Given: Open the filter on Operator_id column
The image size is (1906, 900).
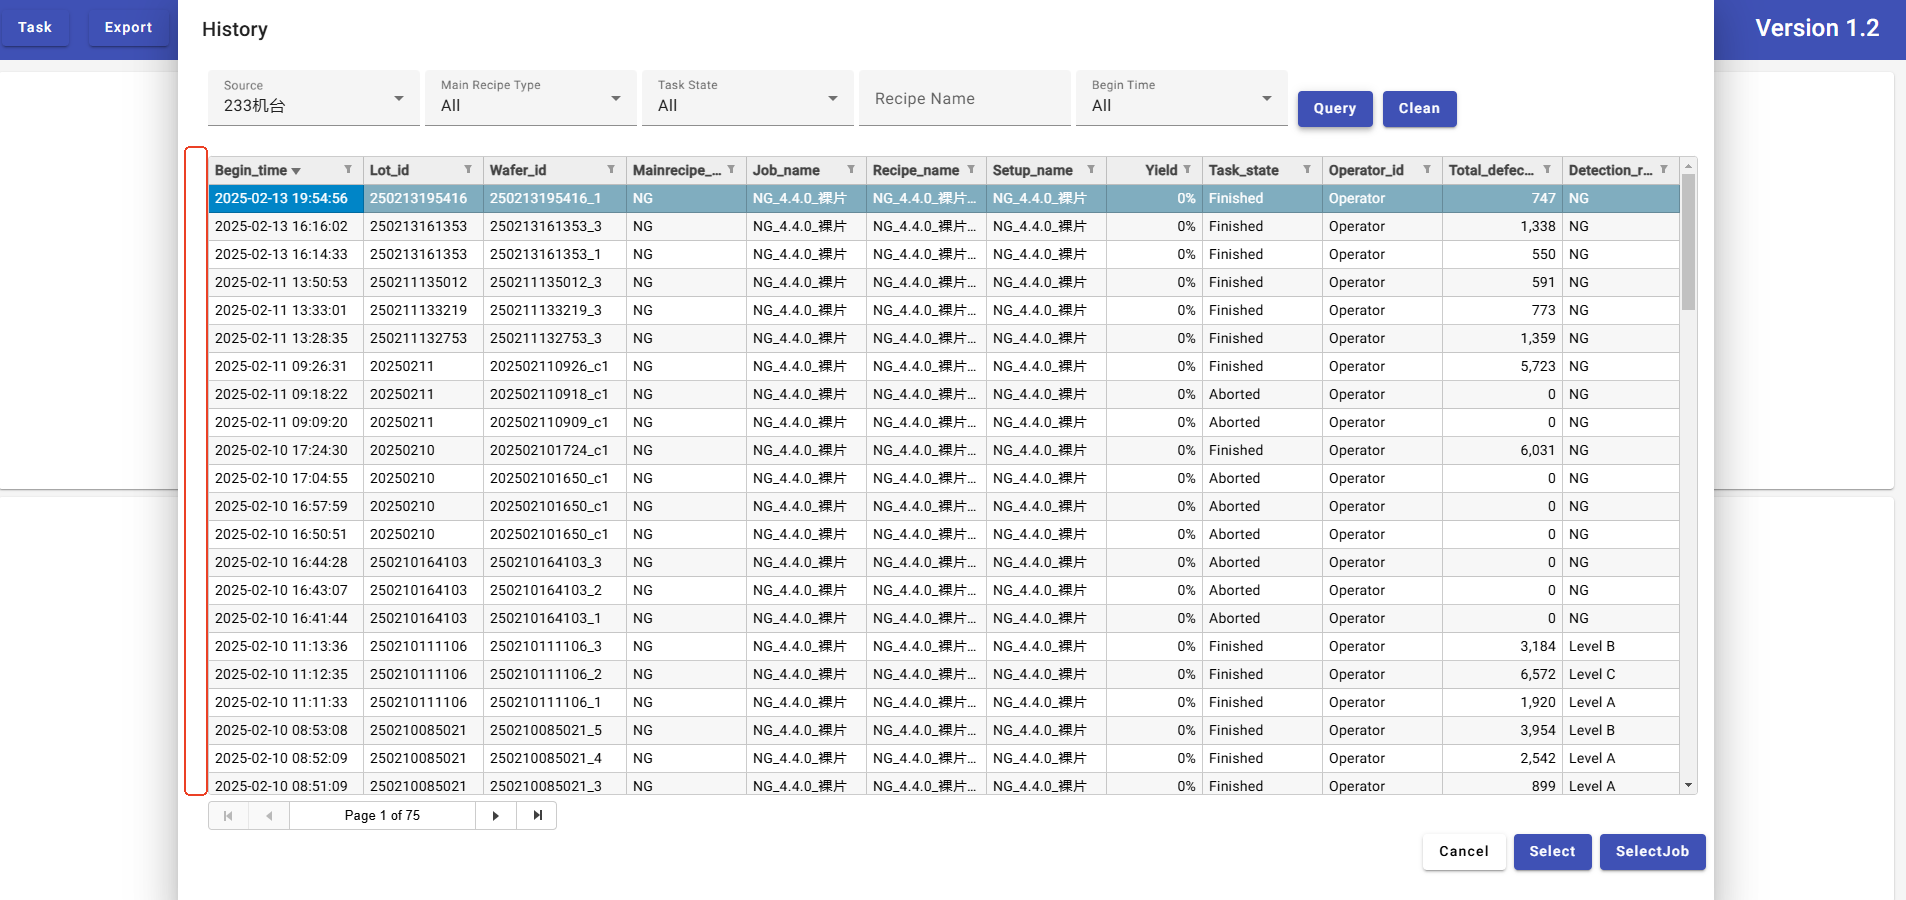Looking at the screenshot, I should coord(1427,170).
